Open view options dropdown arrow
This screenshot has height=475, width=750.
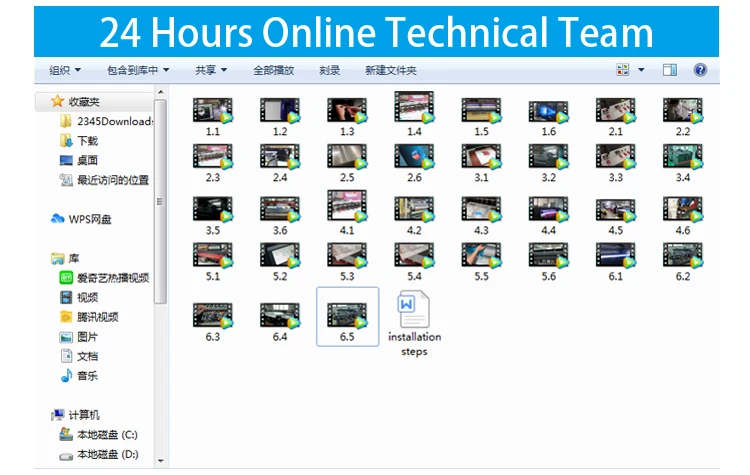point(641,70)
